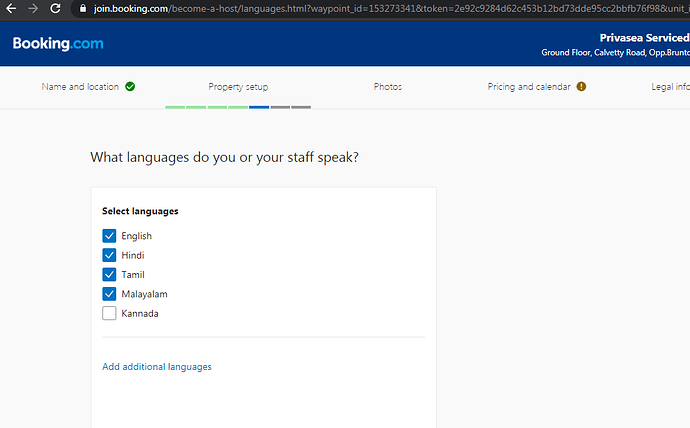Open the Legal info step
690x428 pixels.
click(670, 87)
